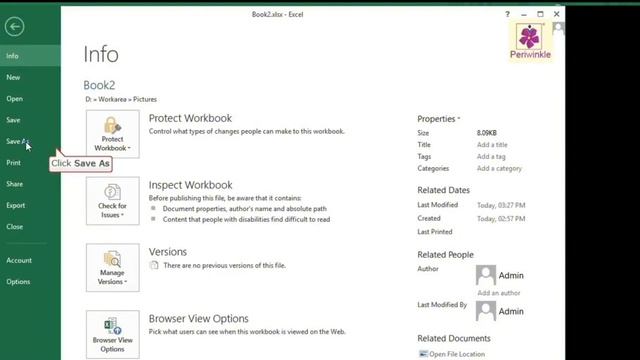Click the Last Modified By Admin avatar
Viewport: 640px width, 360px height.
tap(486, 311)
